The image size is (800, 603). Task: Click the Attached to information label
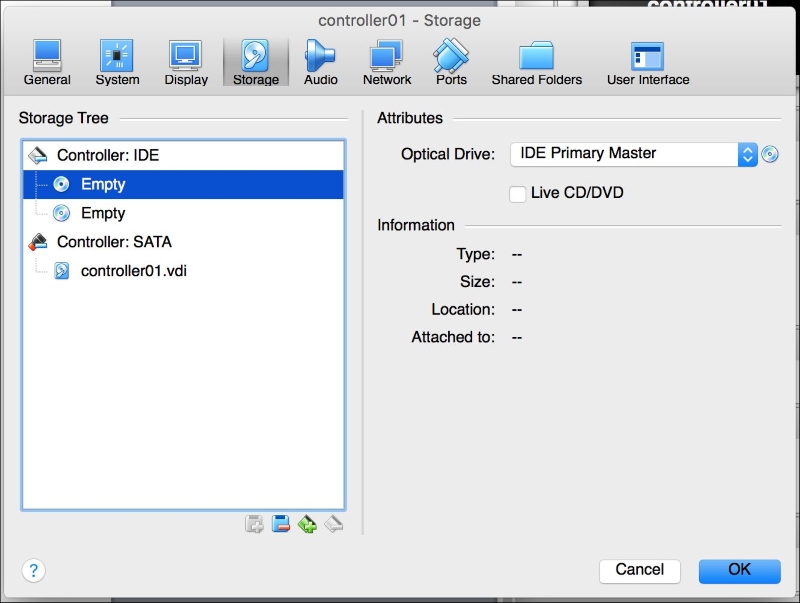453,337
